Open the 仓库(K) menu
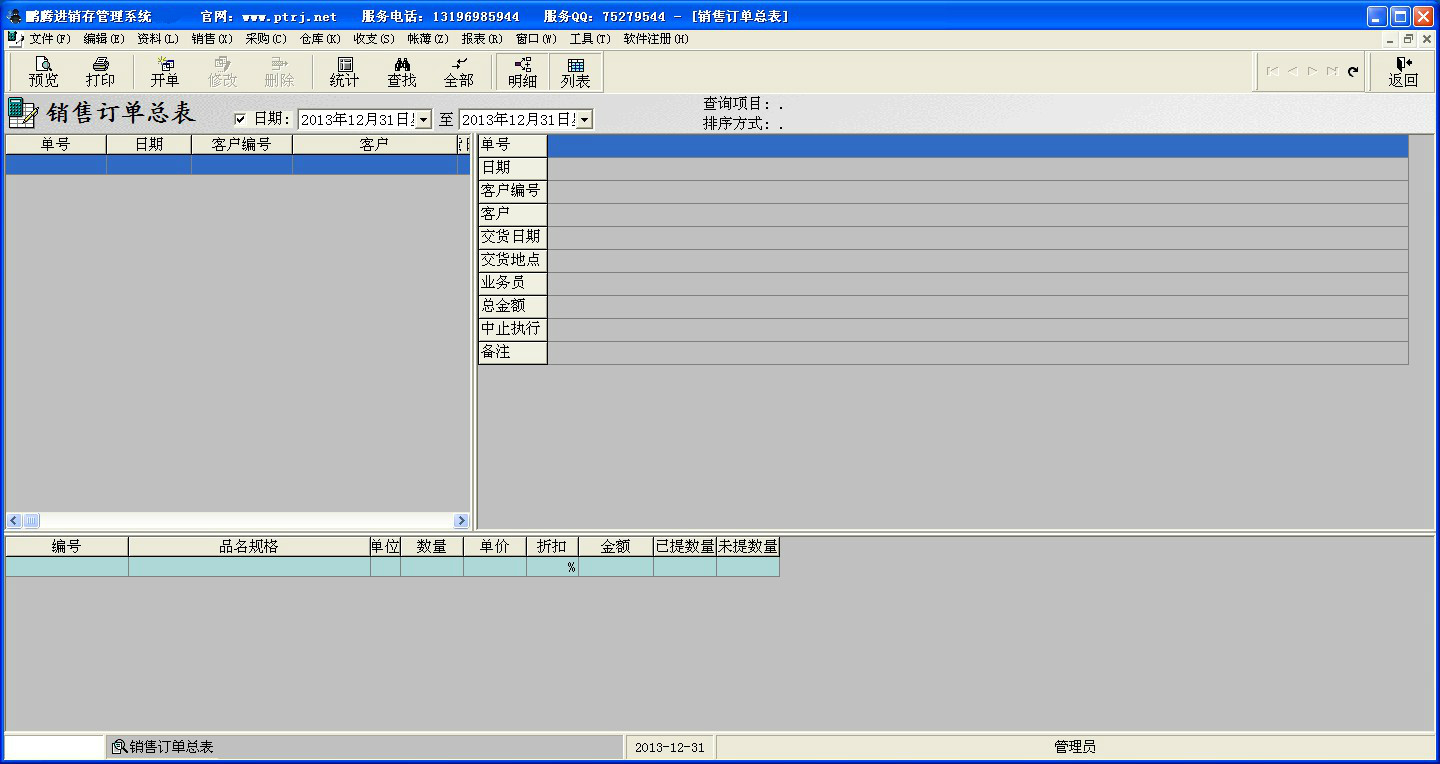The image size is (1440, 764). (x=320, y=39)
